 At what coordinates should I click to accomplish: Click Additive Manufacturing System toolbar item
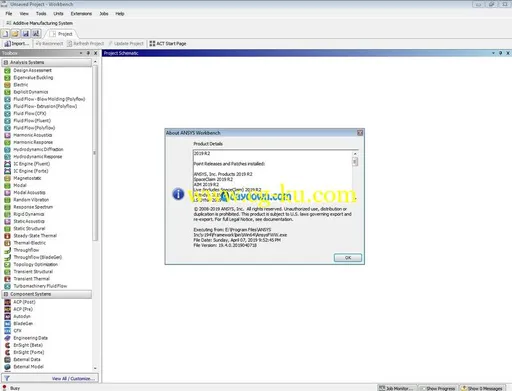point(39,23)
